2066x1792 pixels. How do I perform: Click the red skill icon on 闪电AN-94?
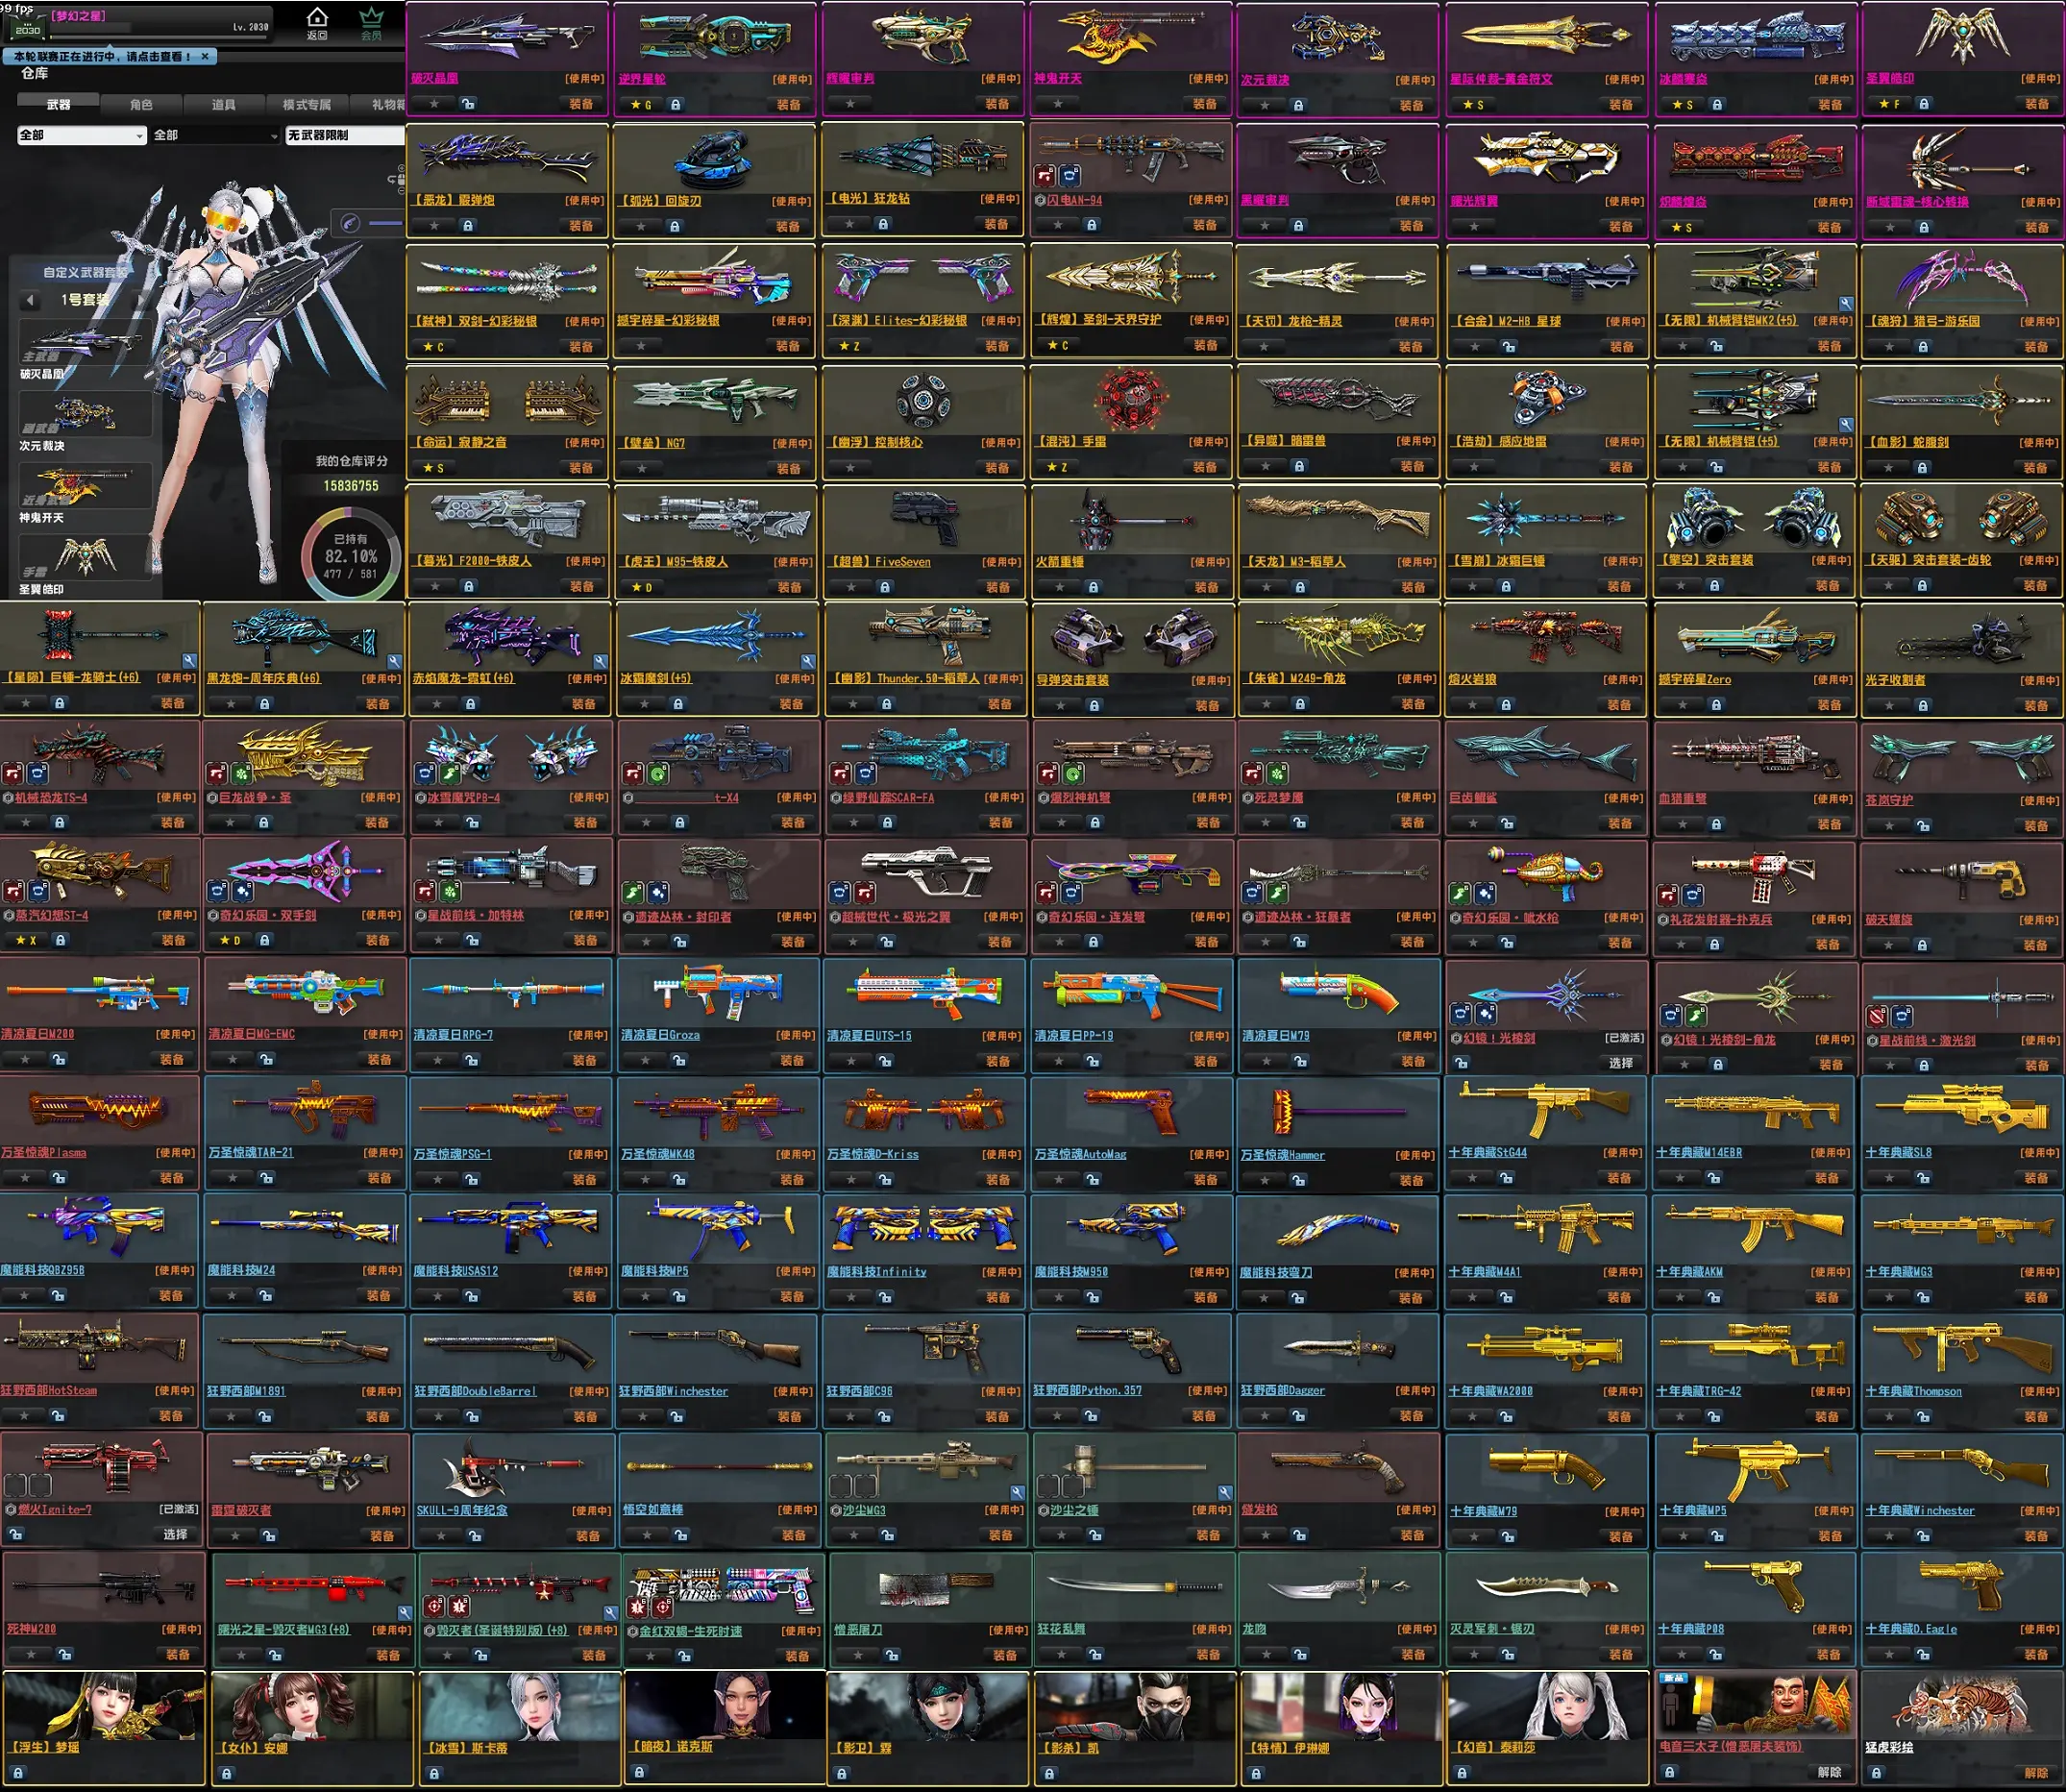pos(1045,176)
